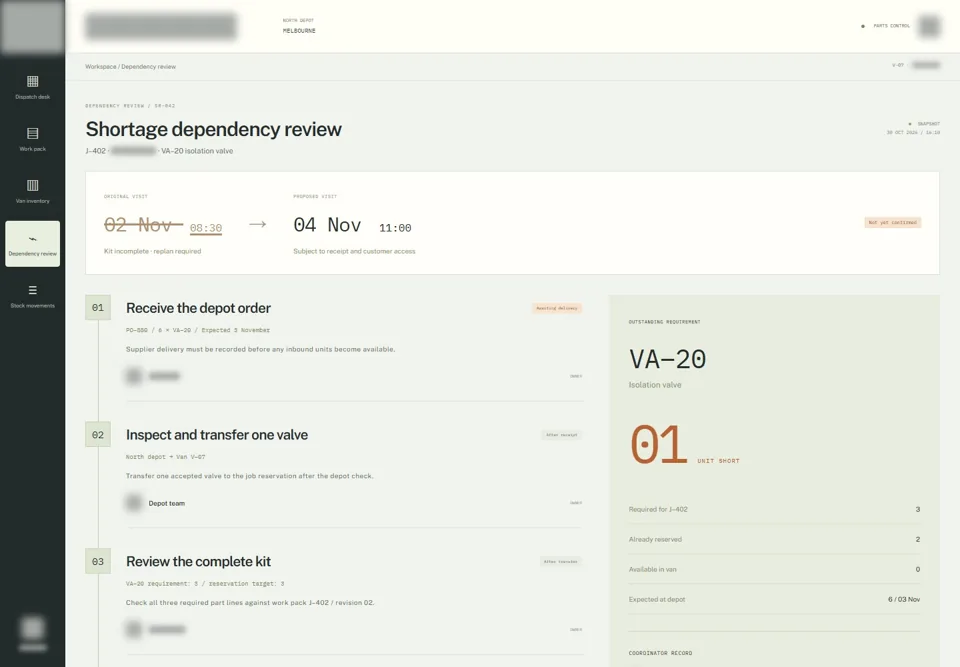This screenshot has height=667, width=960.
Task: Click the 'Shortage dependency review' page title
Action: (214, 129)
